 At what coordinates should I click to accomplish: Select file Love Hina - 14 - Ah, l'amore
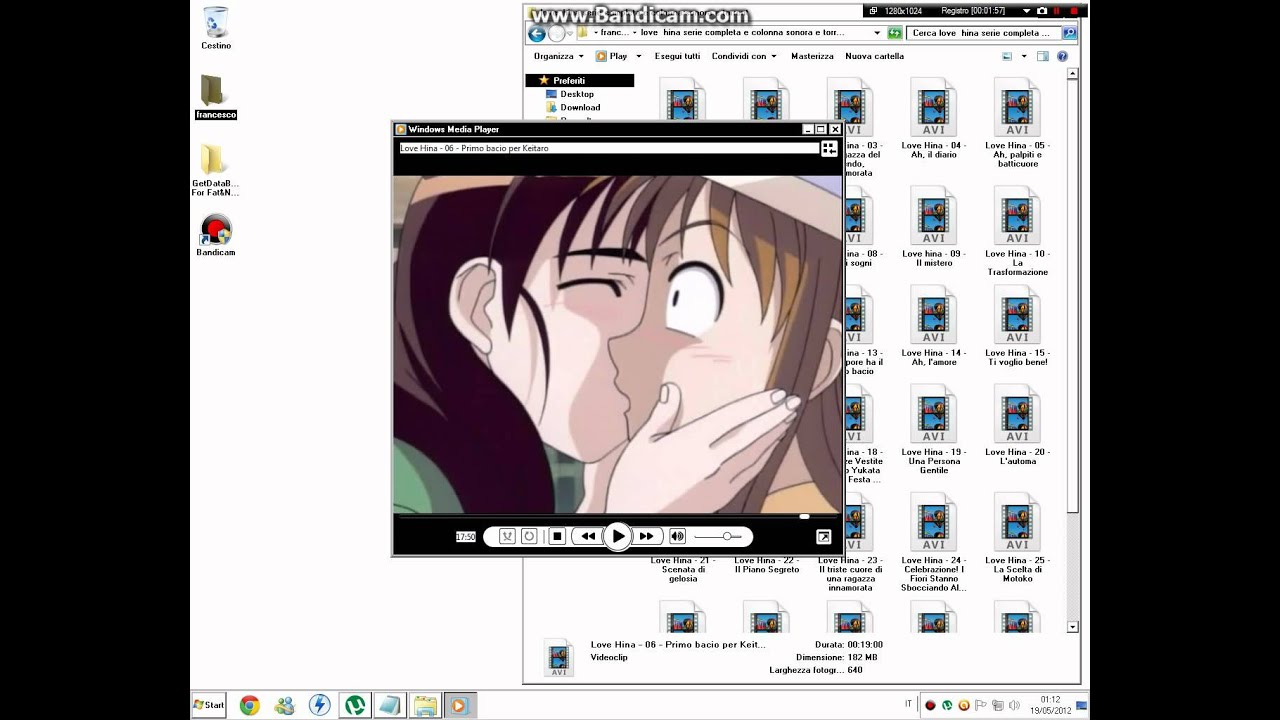click(x=933, y=325)
